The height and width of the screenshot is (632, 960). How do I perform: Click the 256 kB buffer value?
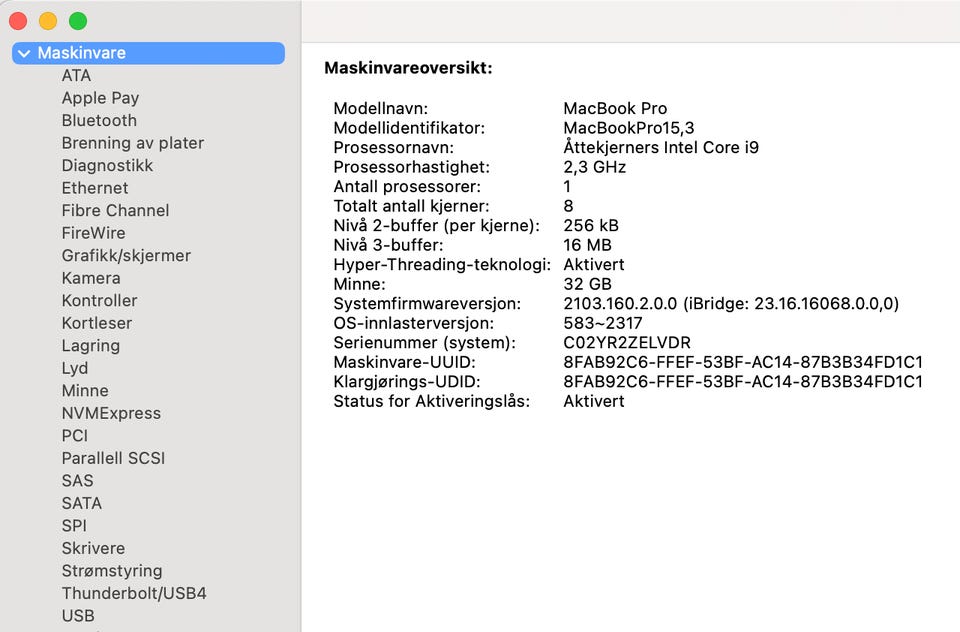pyautogui.click(x=591, y=226)
